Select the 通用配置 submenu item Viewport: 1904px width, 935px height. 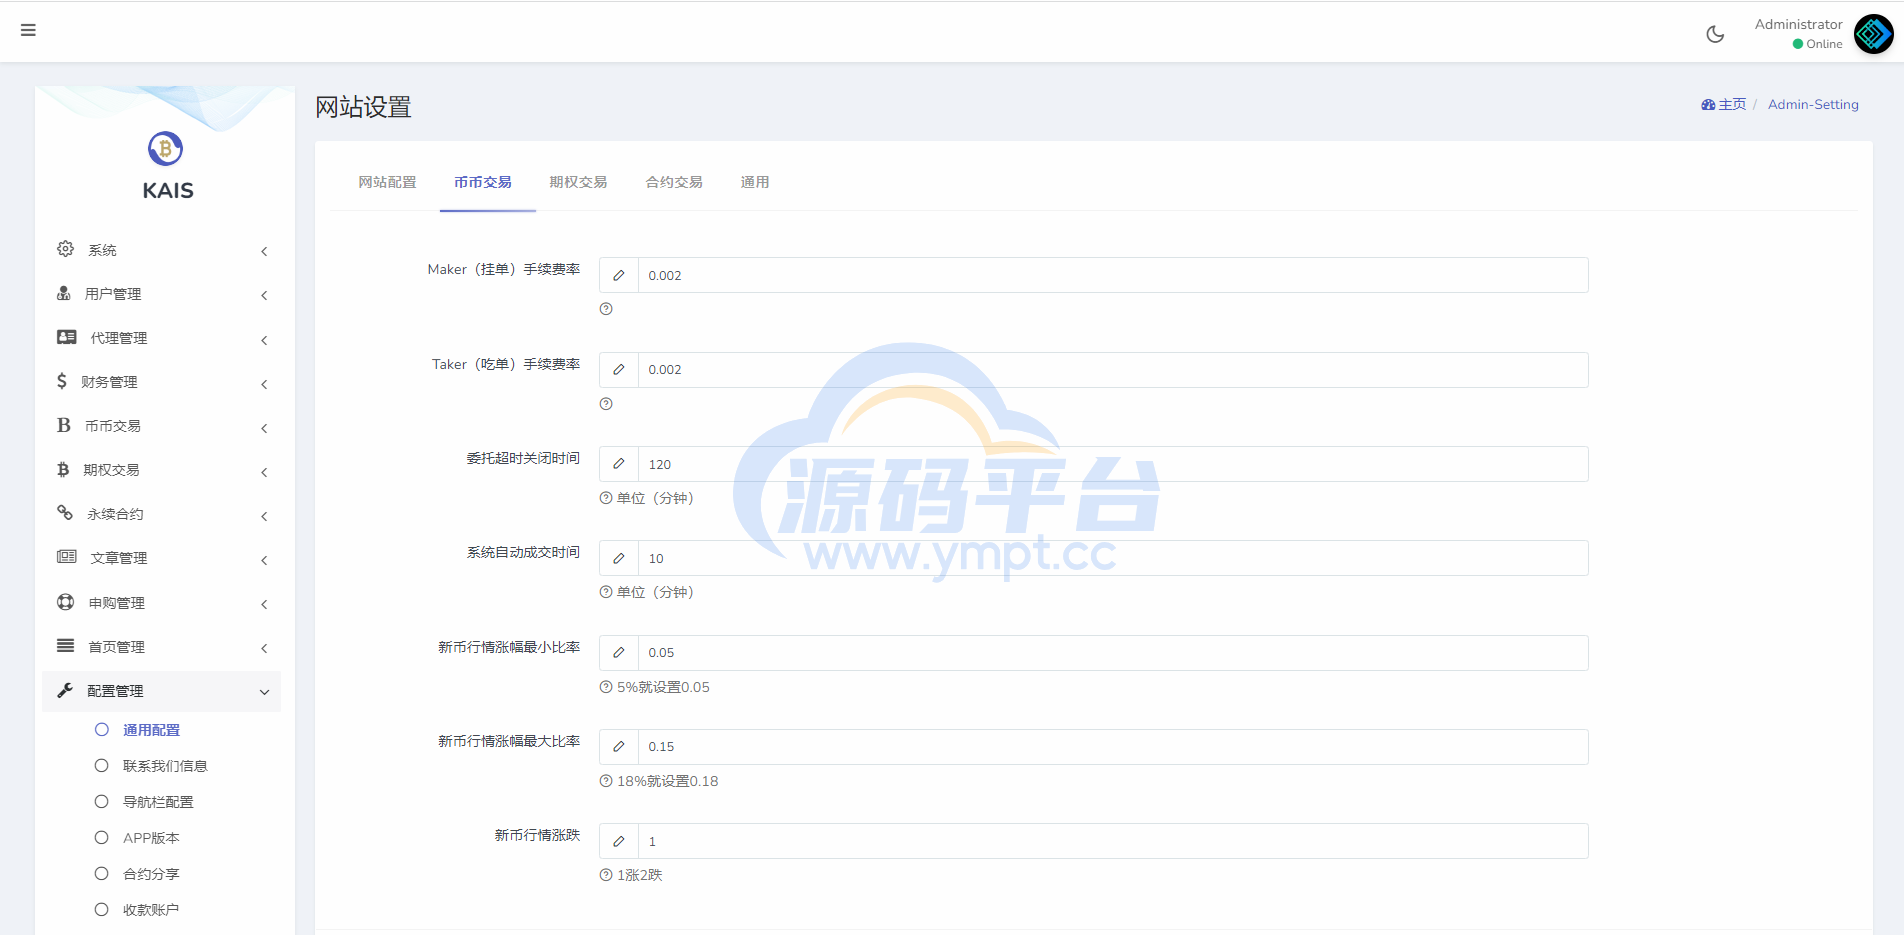151,730
